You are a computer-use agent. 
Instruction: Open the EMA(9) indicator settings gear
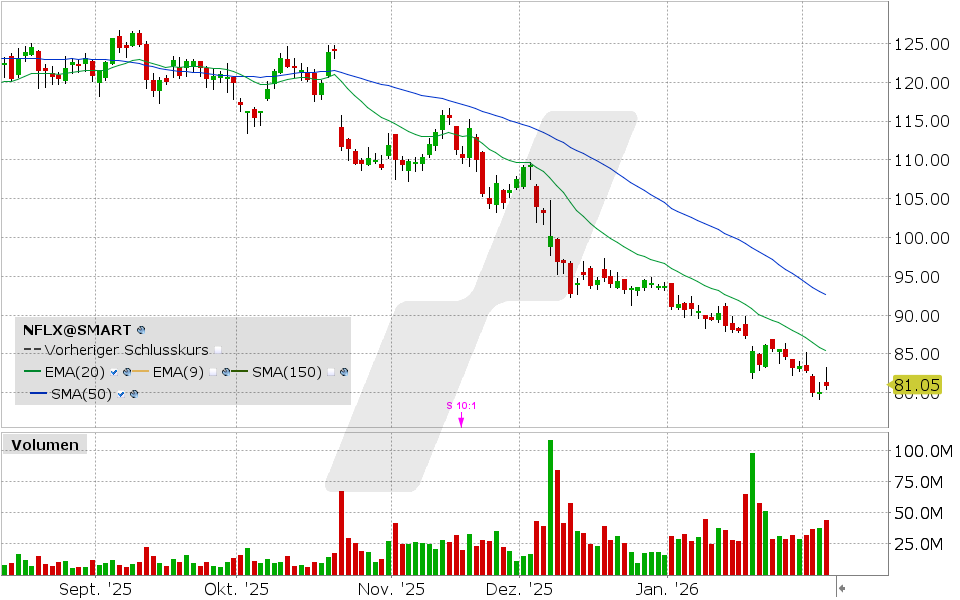(x=225, y=372)
